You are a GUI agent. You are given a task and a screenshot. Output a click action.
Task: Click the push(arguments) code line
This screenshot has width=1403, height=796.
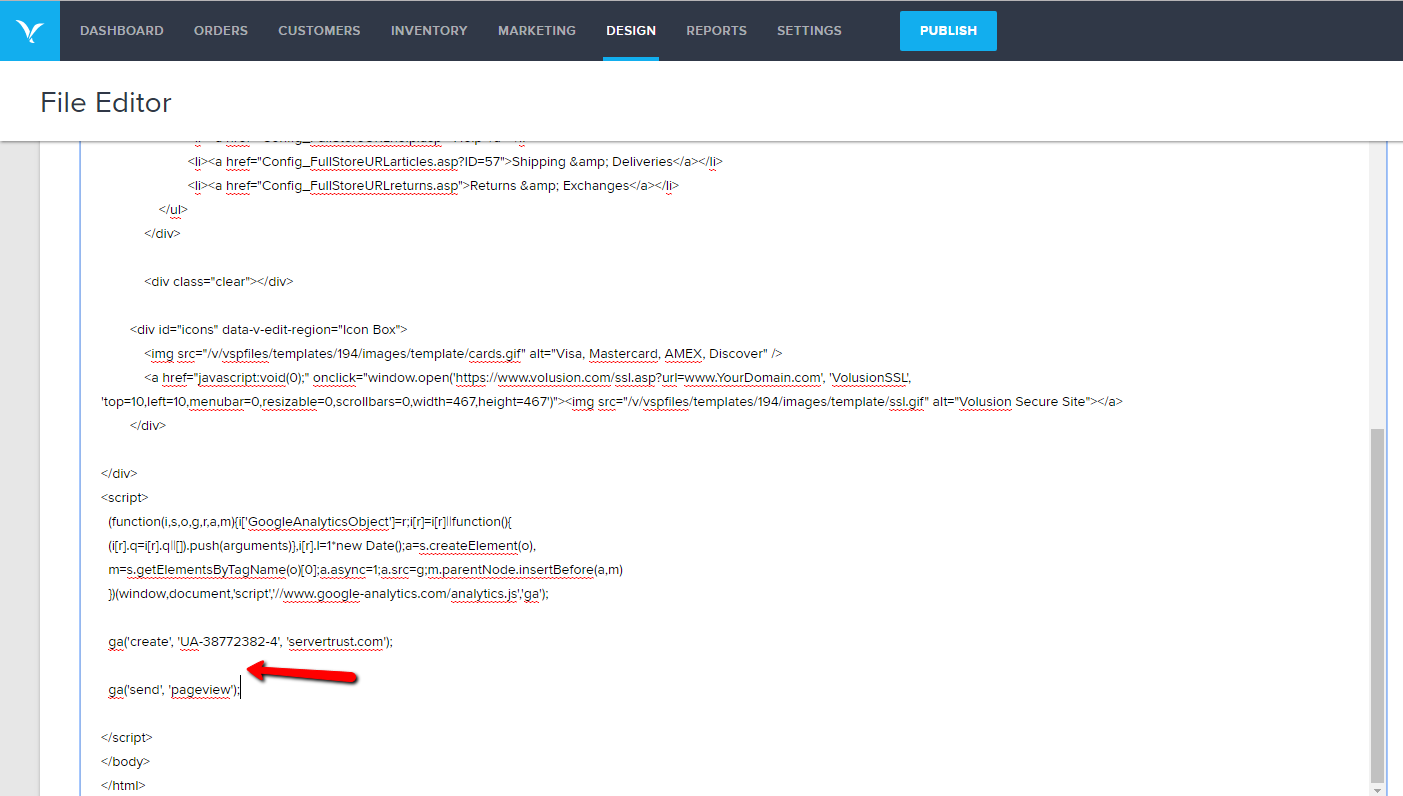click(x=322, y=545)
